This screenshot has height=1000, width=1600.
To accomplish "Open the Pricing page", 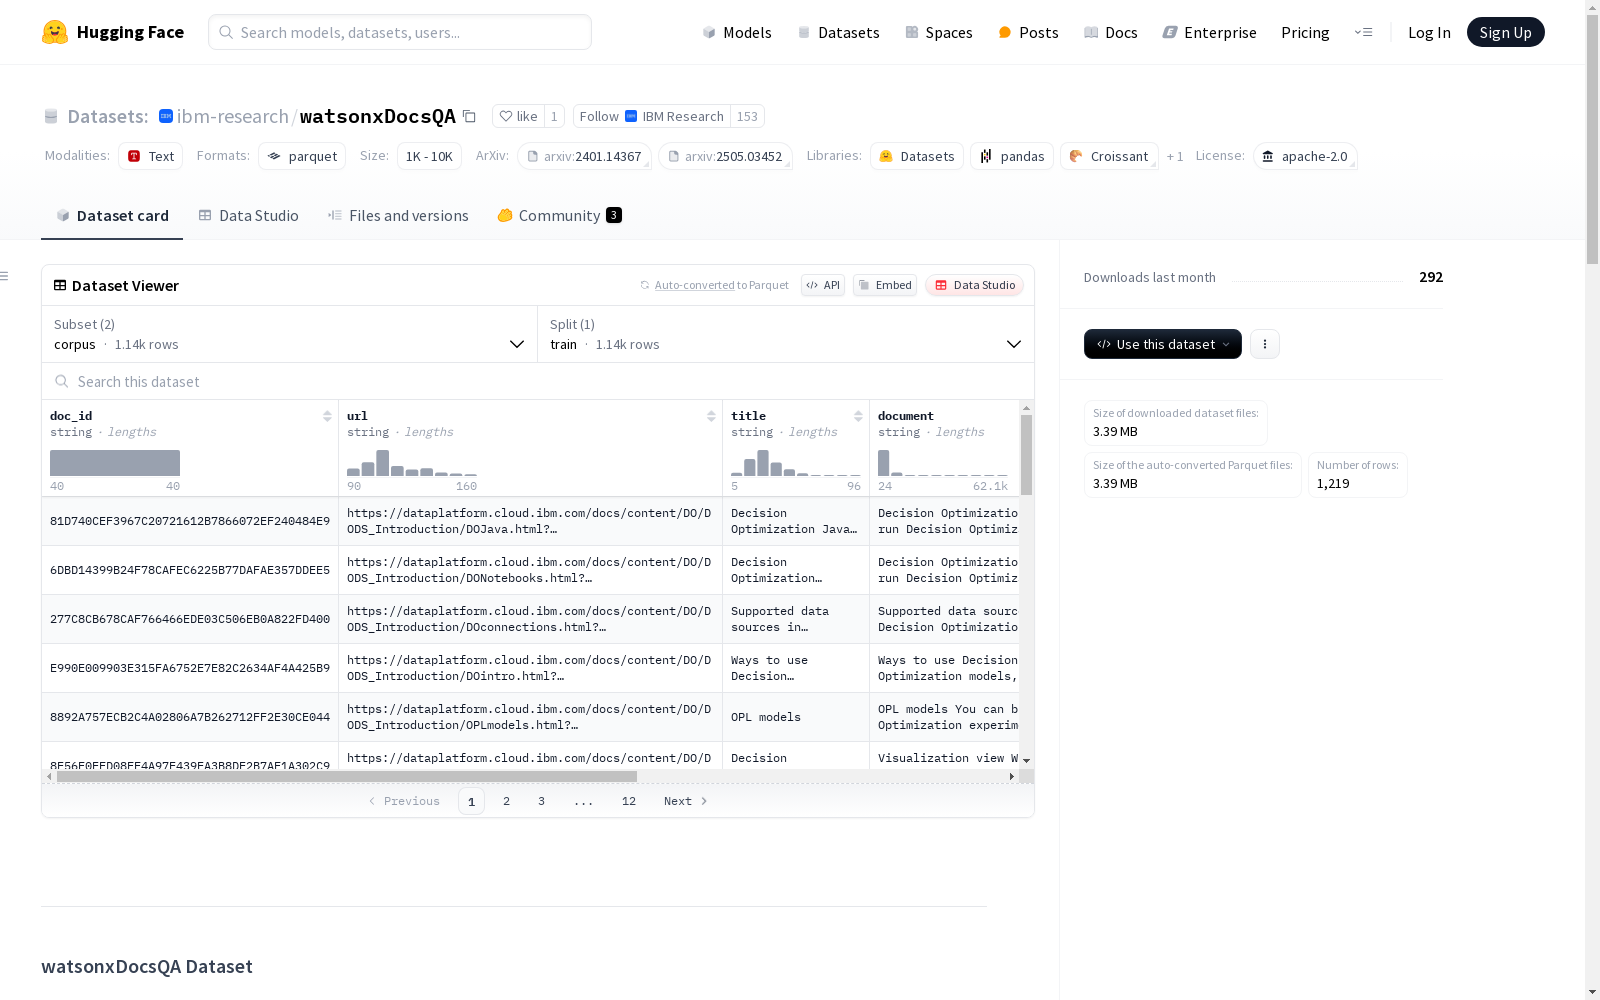I will (1305, 32).
